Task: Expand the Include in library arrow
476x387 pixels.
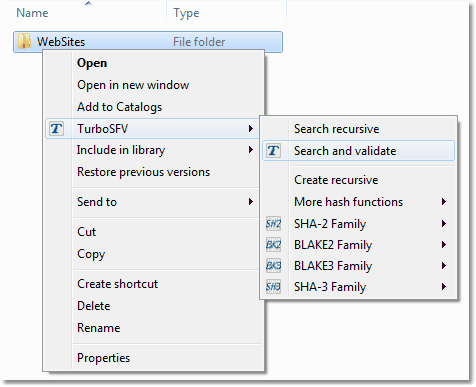Action: (x=251, y=150)
